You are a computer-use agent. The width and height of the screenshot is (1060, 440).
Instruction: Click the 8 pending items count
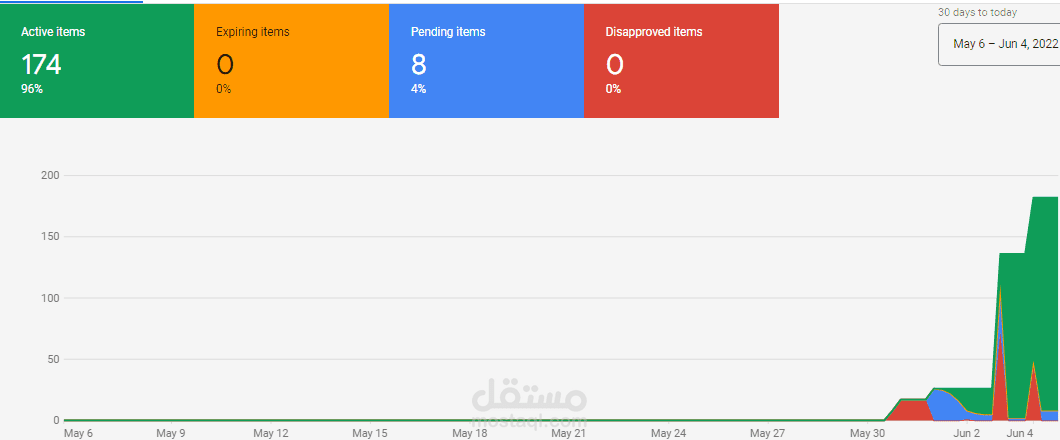tap(418, 65)
